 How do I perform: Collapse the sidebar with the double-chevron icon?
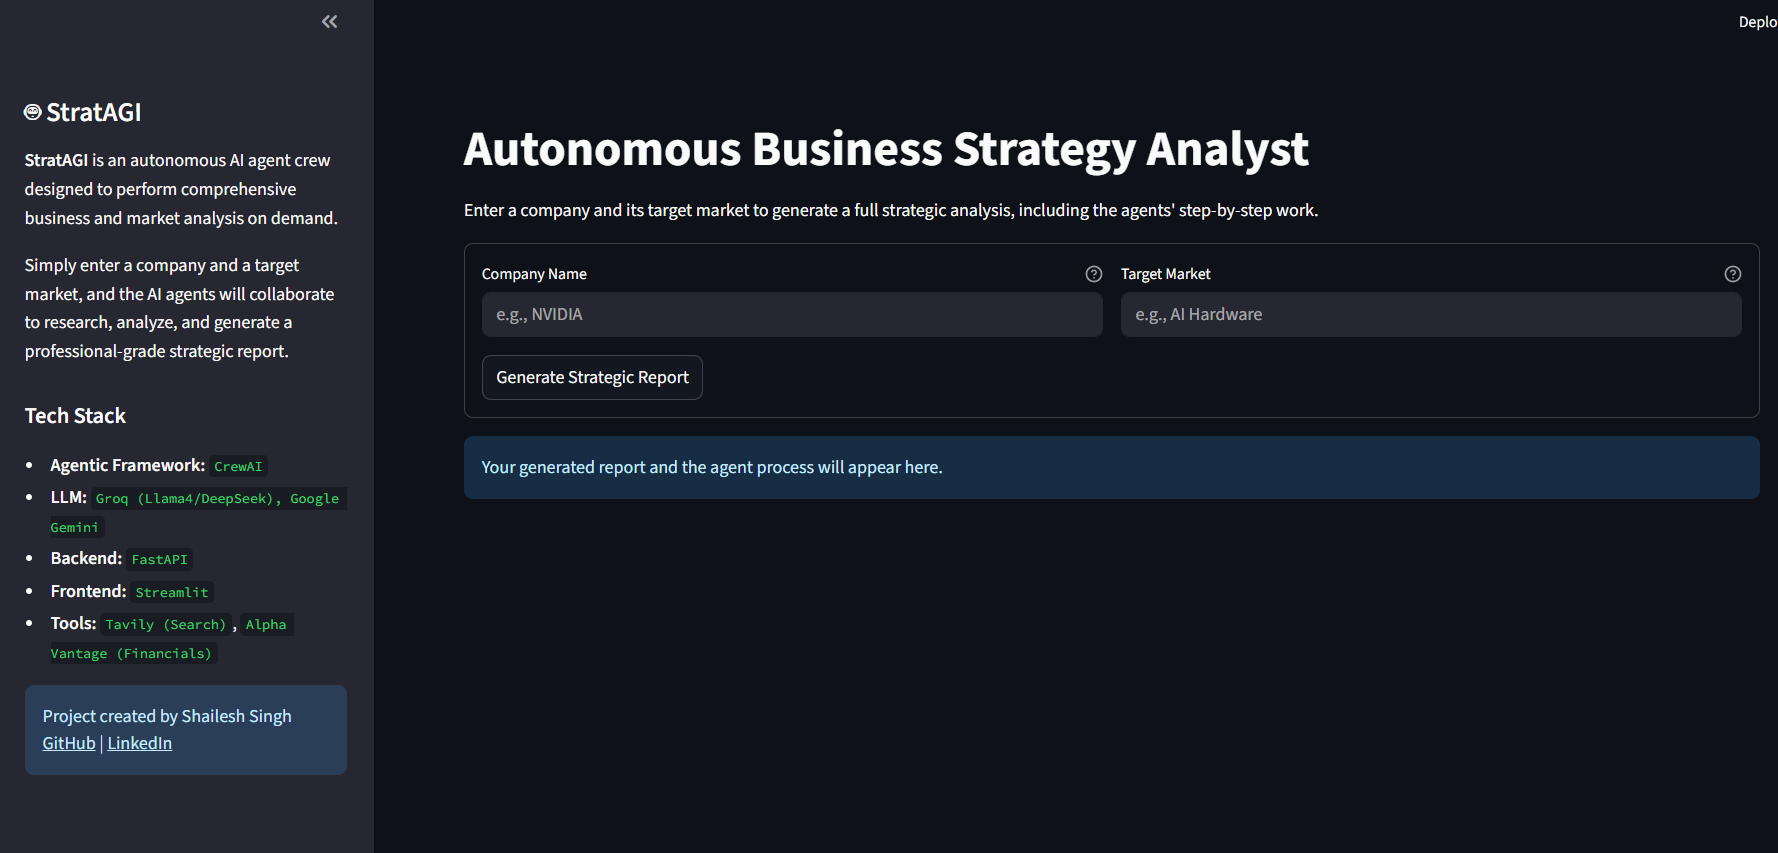tap(329, 22)
